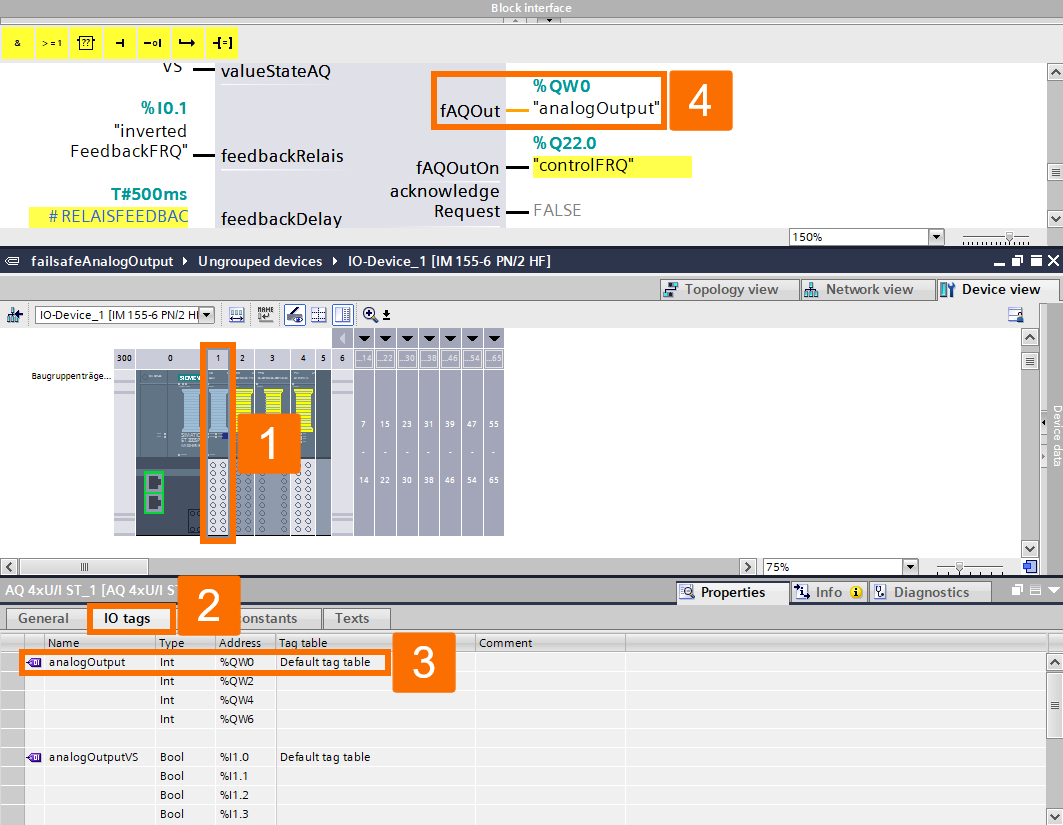Select the open branch arrow icon
1063x825 pixels.
187,43
